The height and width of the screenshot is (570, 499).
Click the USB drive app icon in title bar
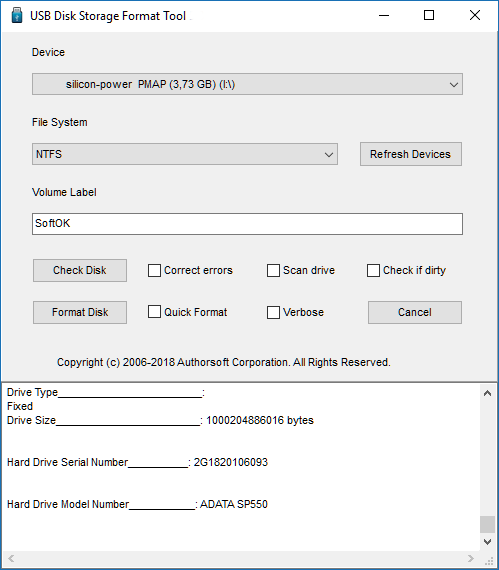click(17, 16)
